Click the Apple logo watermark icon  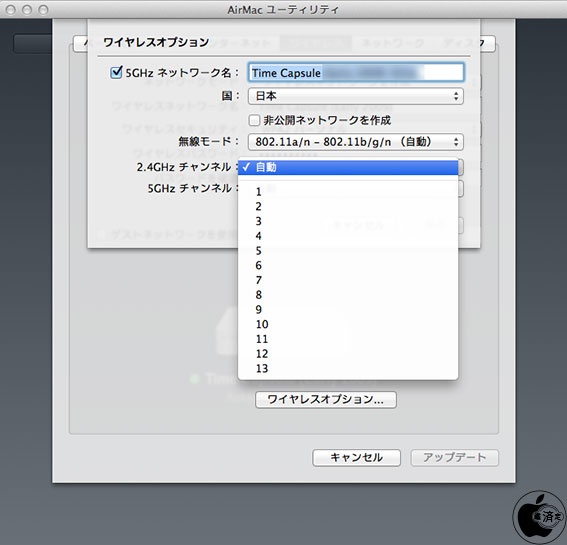[538, 517]
